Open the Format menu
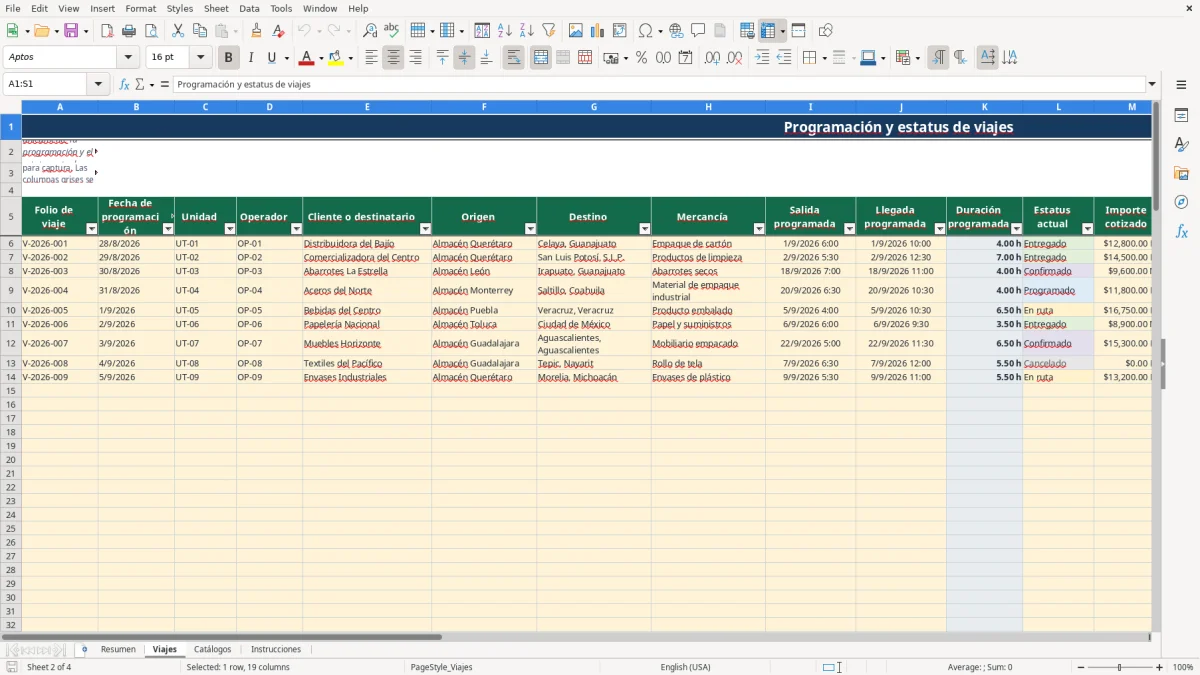Screen dimensions: 1200x675 140,8
